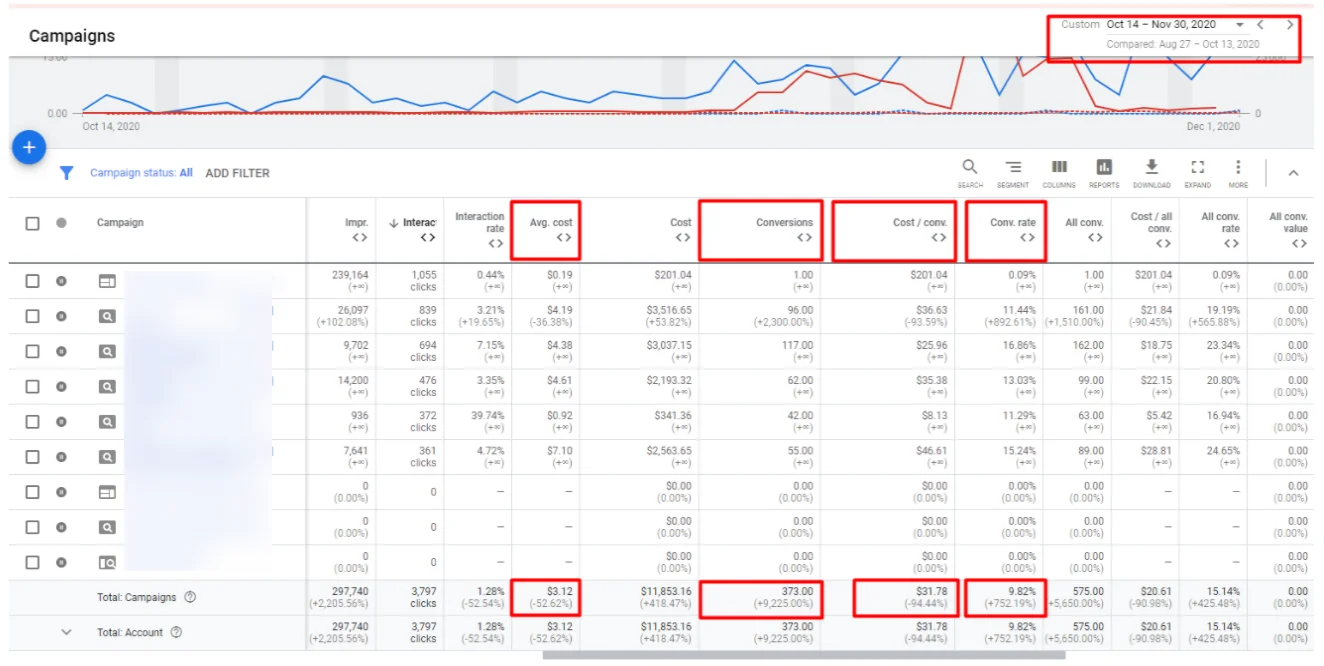Click the Campaign status: All filter
The image size is (1324, 666).
[141, 173]
